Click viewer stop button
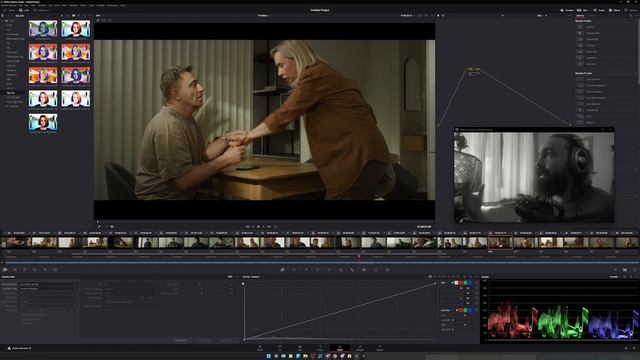This screenshot has width=640, height=360. 258,226
